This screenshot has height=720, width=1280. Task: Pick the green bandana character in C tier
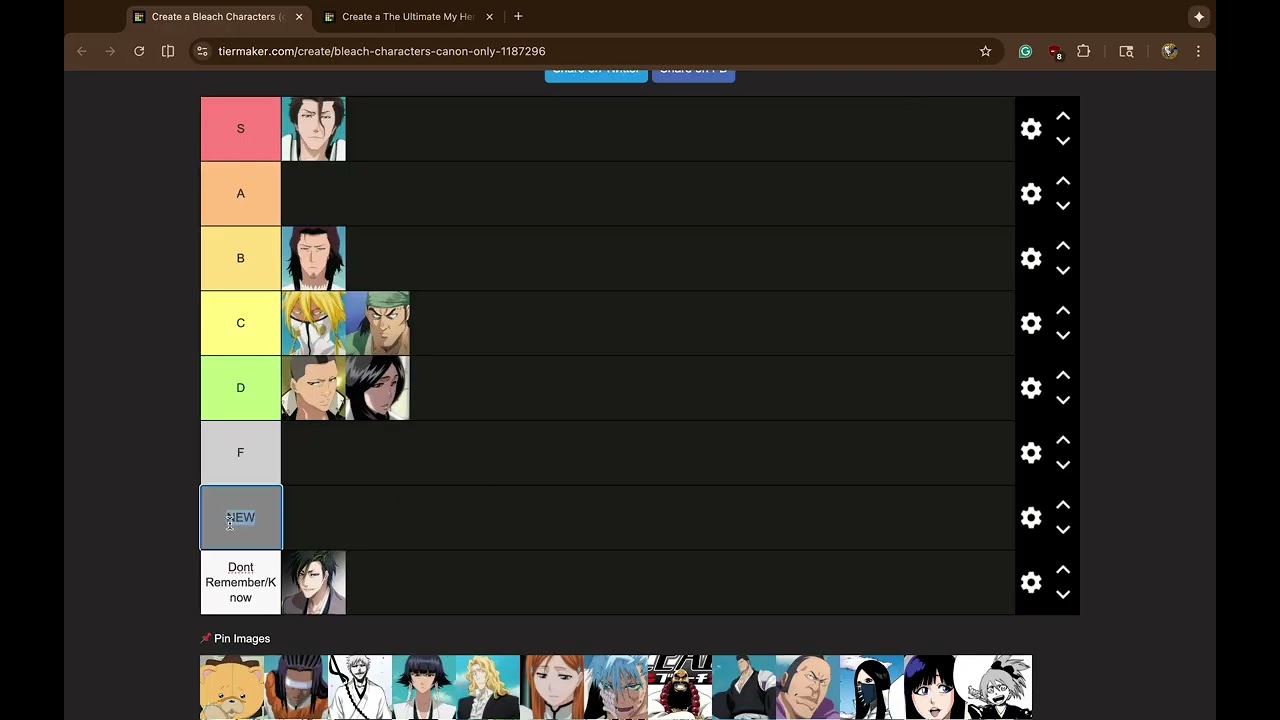[x=378, y=323]
